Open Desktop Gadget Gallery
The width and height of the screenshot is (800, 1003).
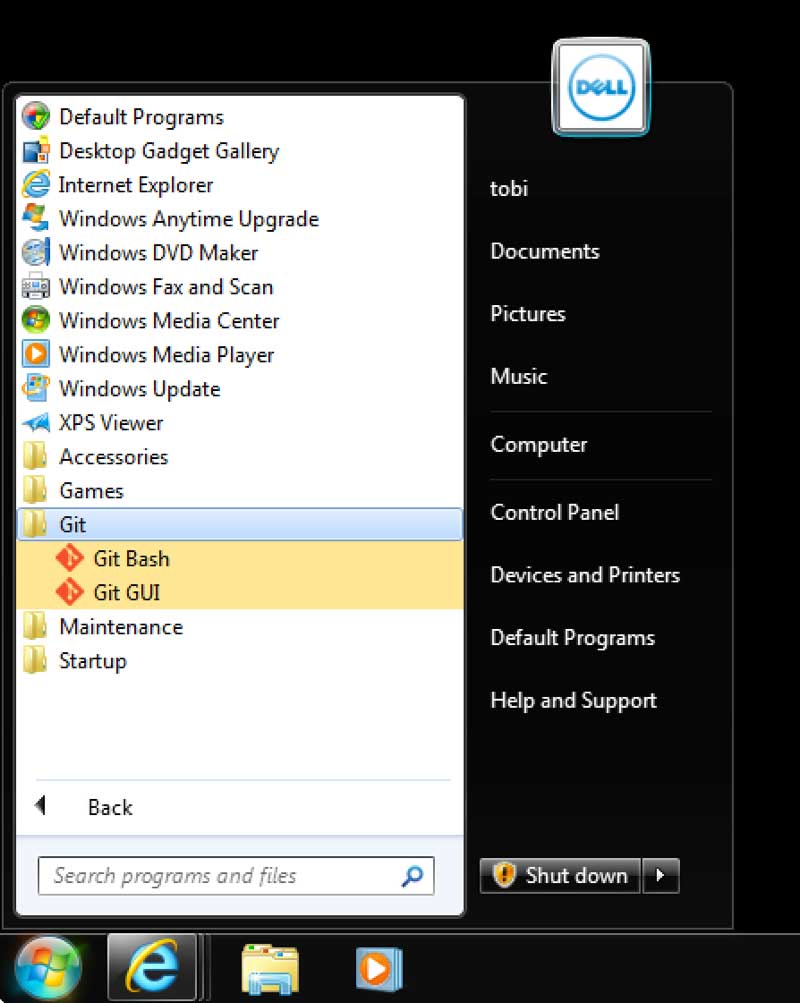(x=168, y=151)
